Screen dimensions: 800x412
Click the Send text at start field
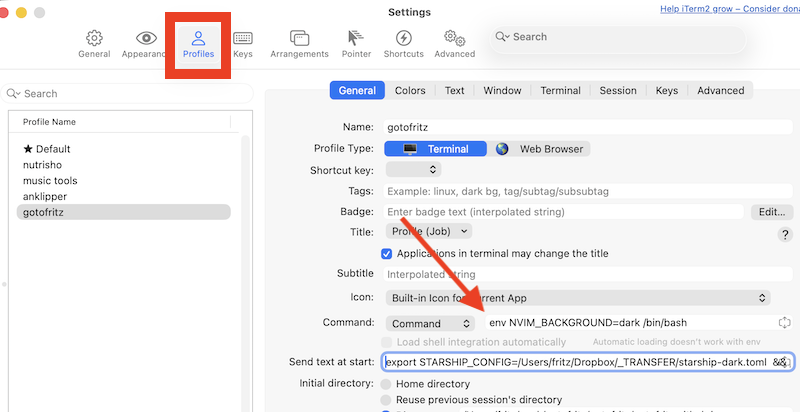click(x=588, y=362)
